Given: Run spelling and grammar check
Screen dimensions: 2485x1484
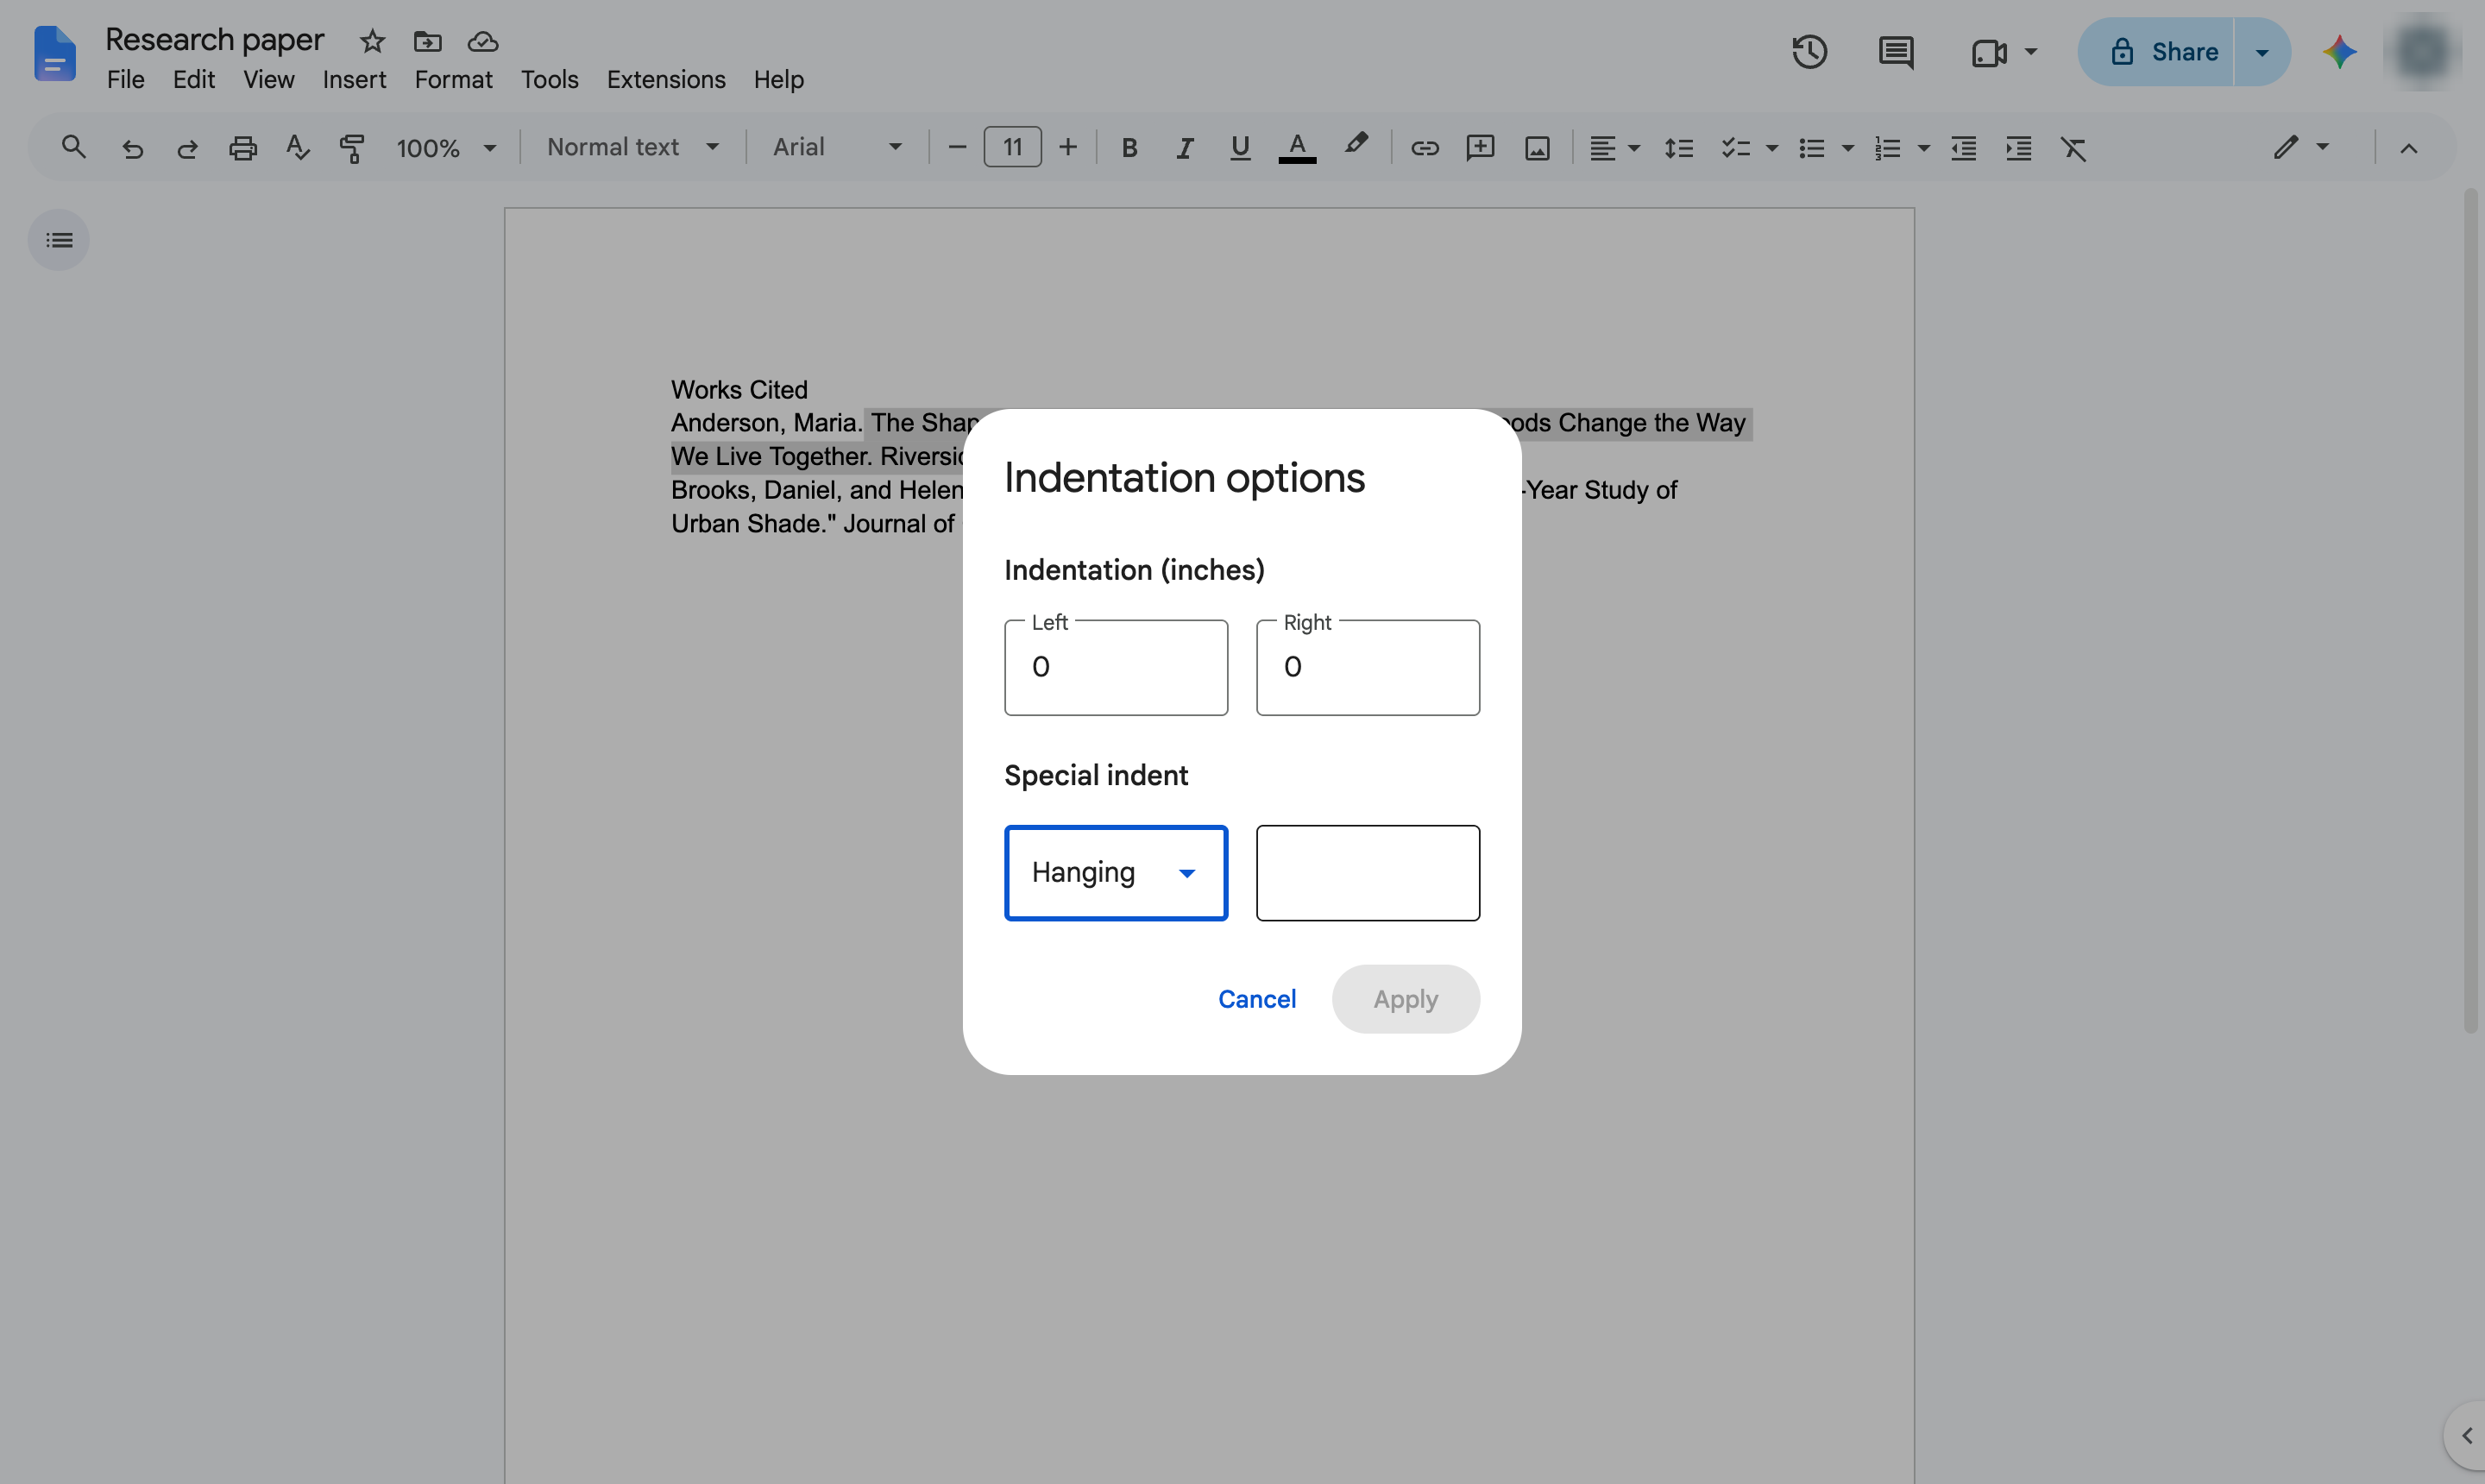Looking at the screenshot, I should click(x=298, y=148).
